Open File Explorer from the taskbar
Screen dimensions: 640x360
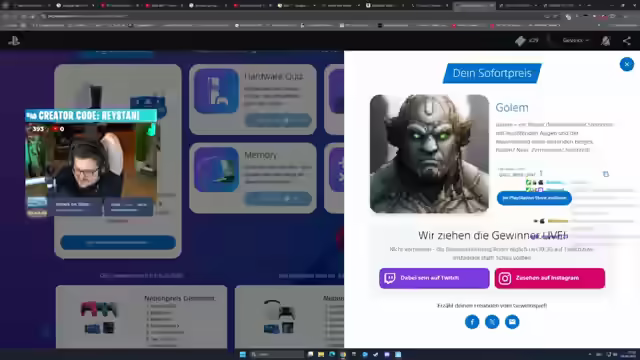(321, 354)
